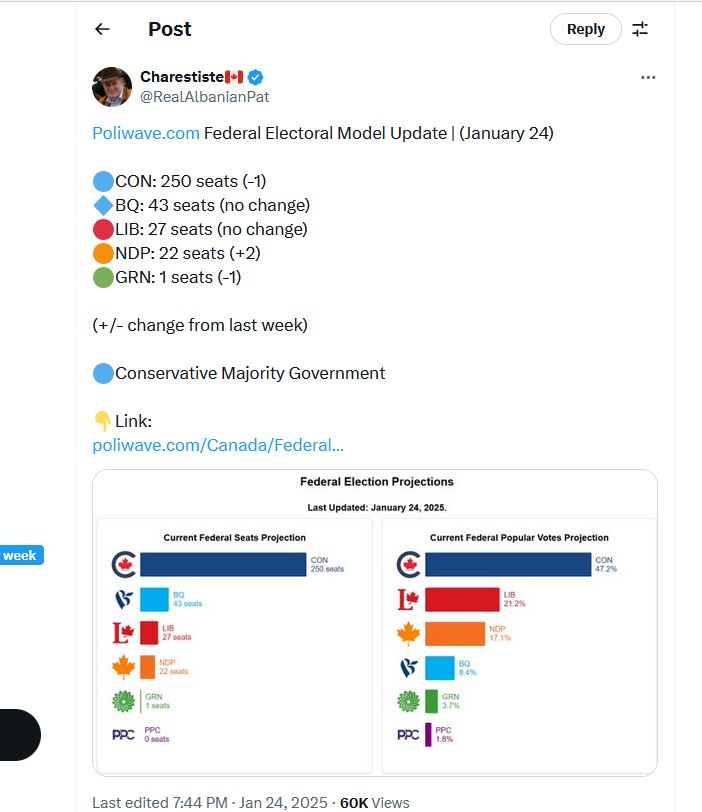Viewport: 702px width, 812px height.
Task: Open the Poliwave.com link in the post's first line
Action: click(146, 133)
